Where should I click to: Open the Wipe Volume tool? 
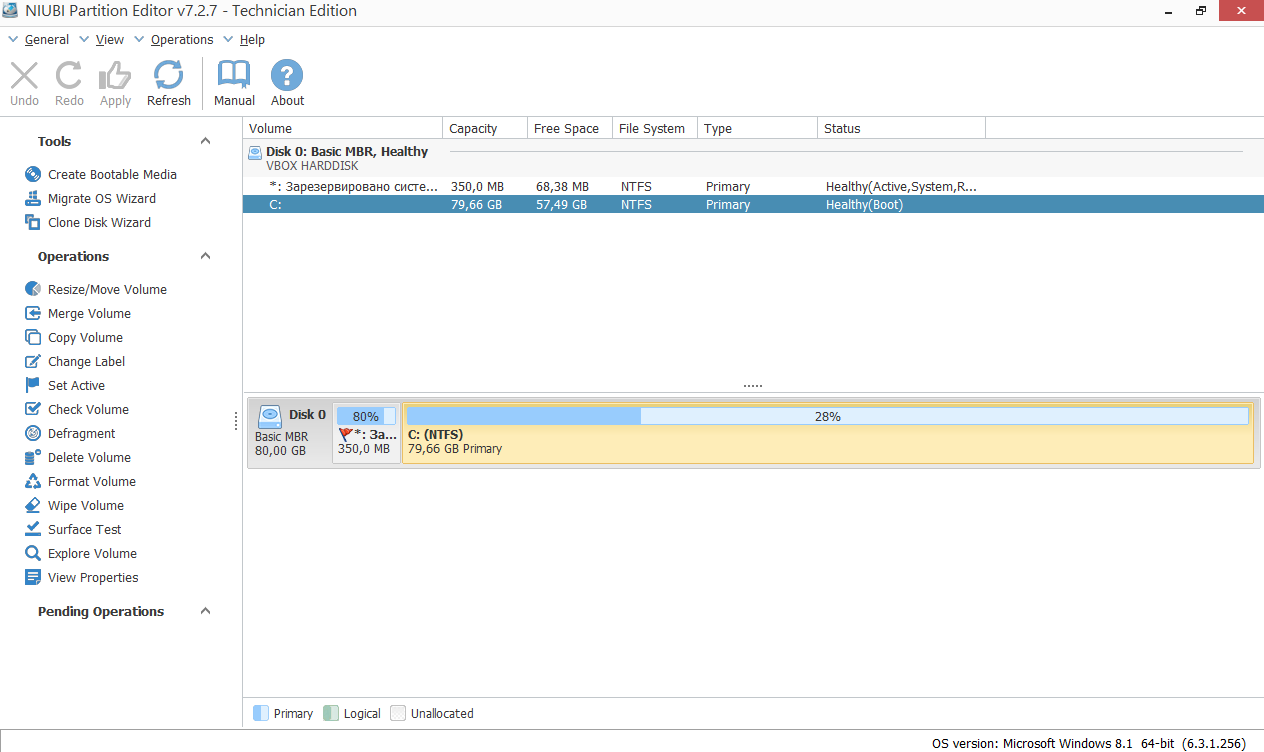point(87,505)
